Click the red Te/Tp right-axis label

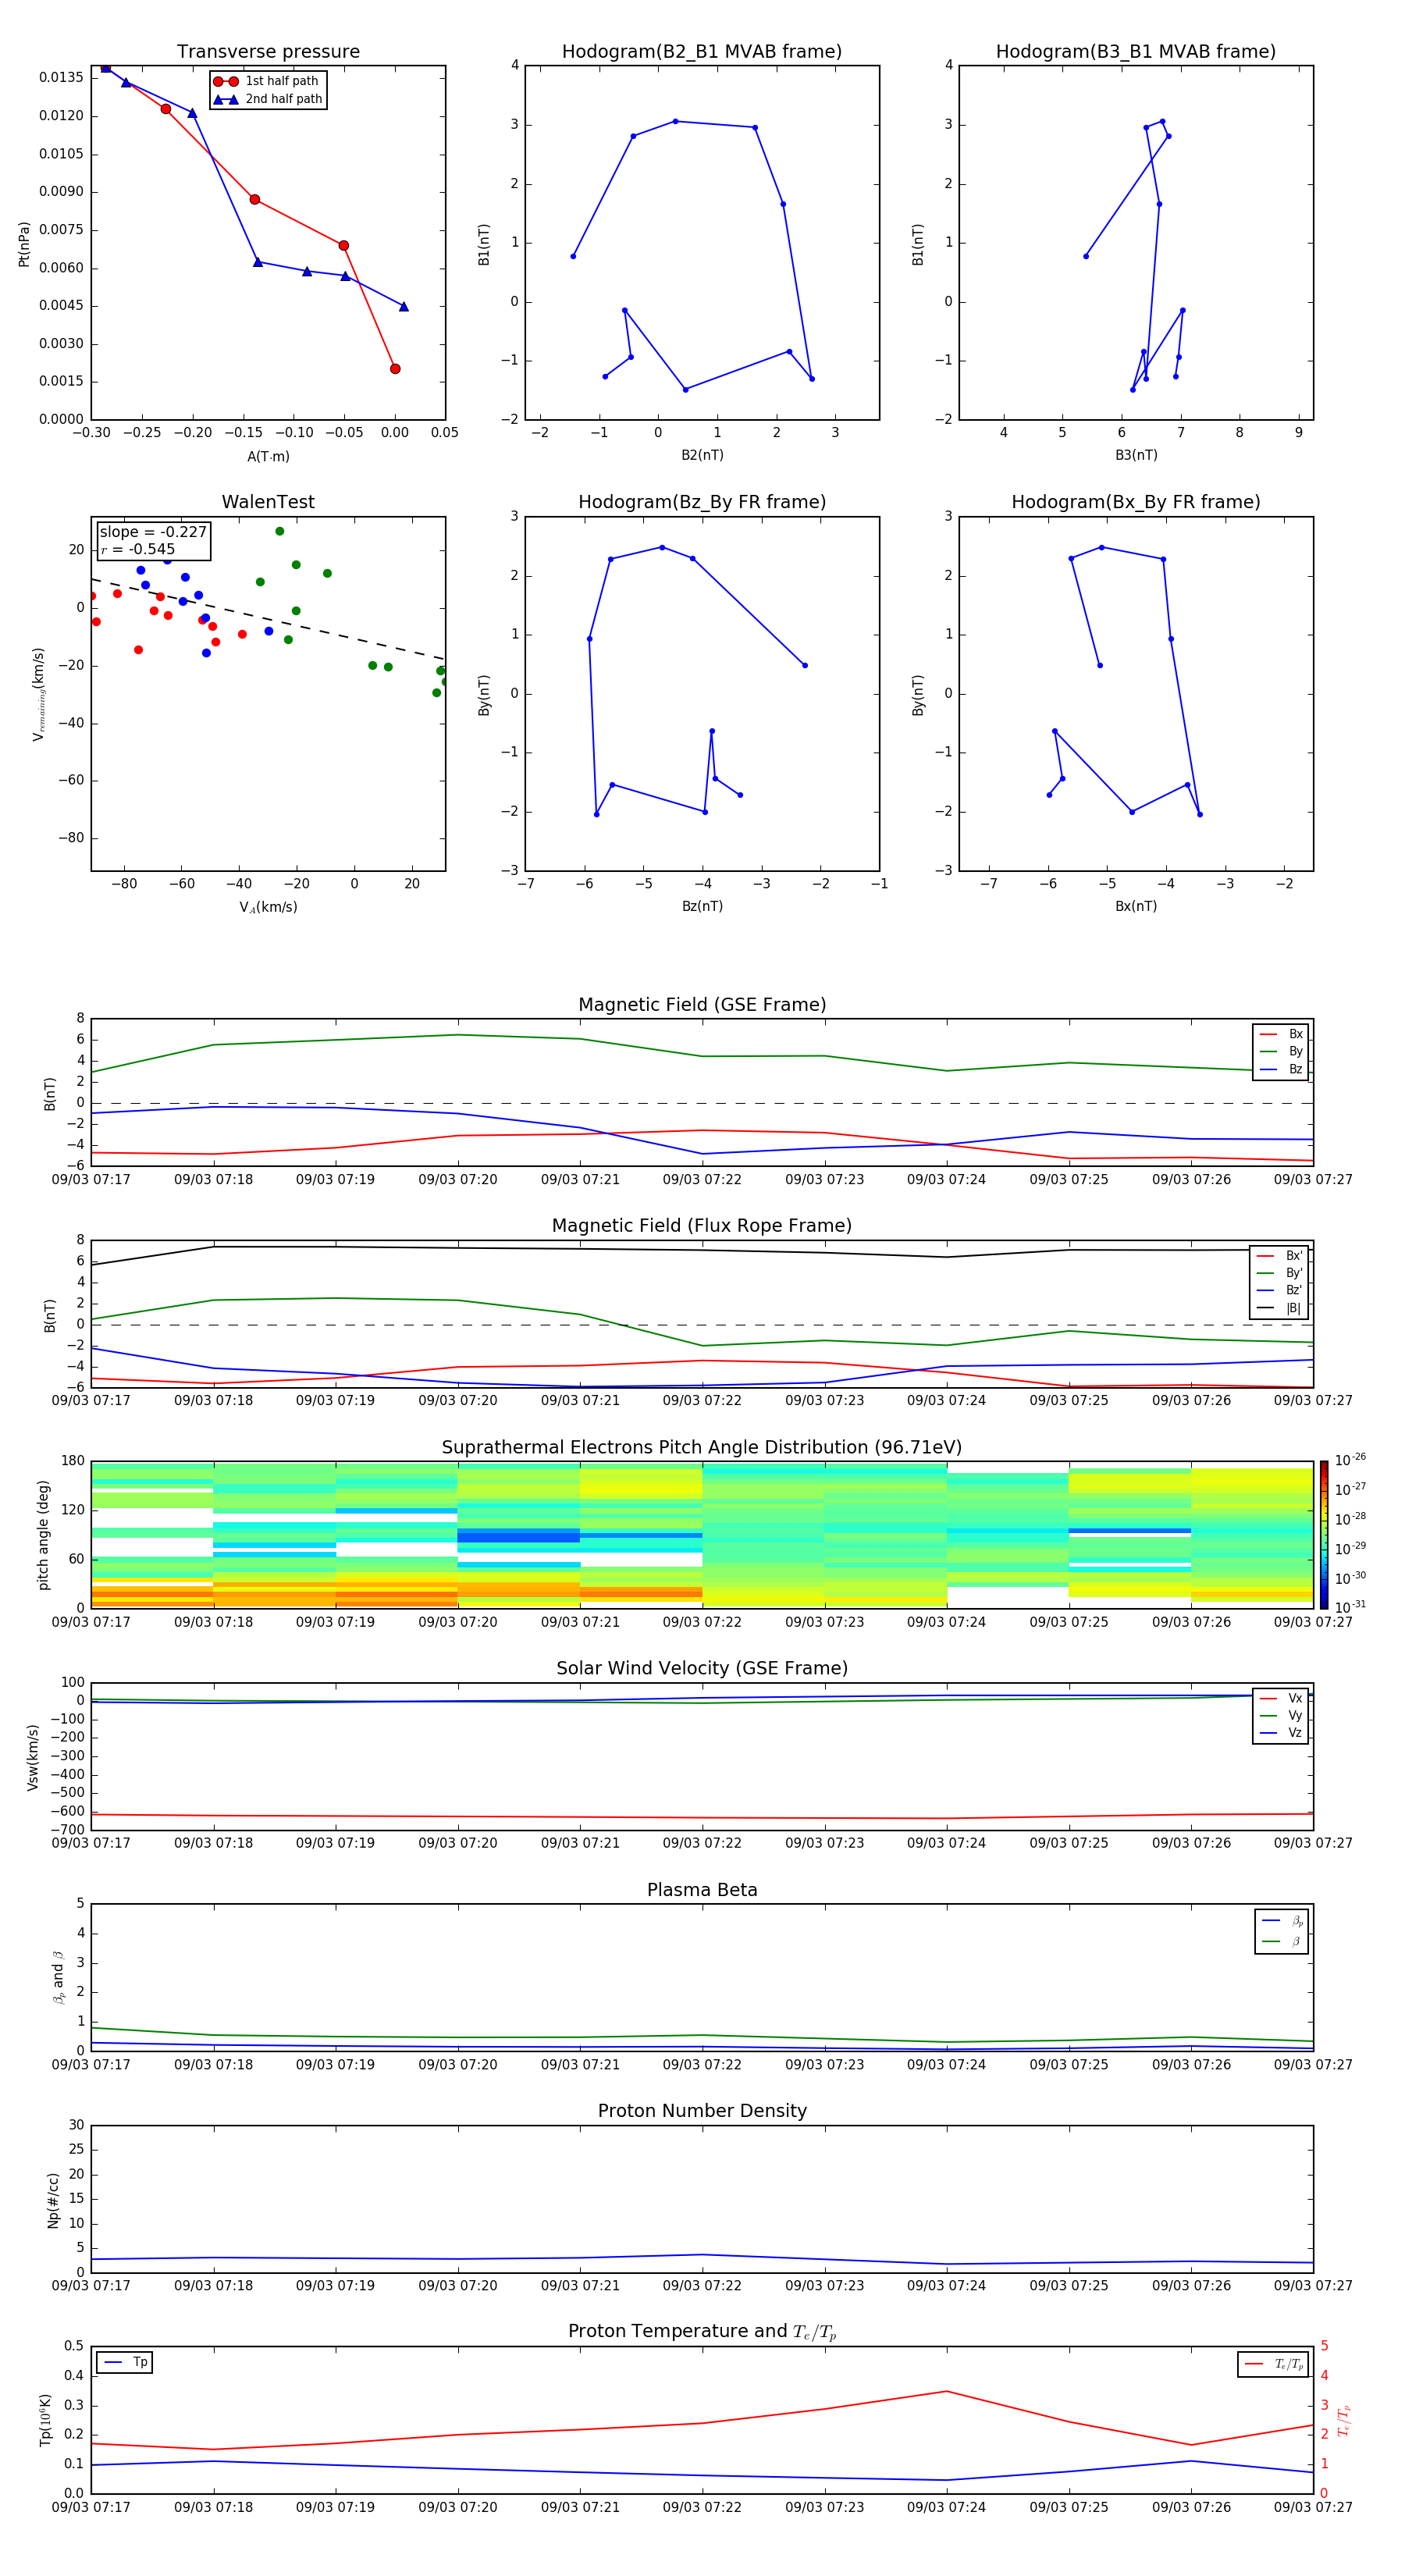point(1343,2420)
